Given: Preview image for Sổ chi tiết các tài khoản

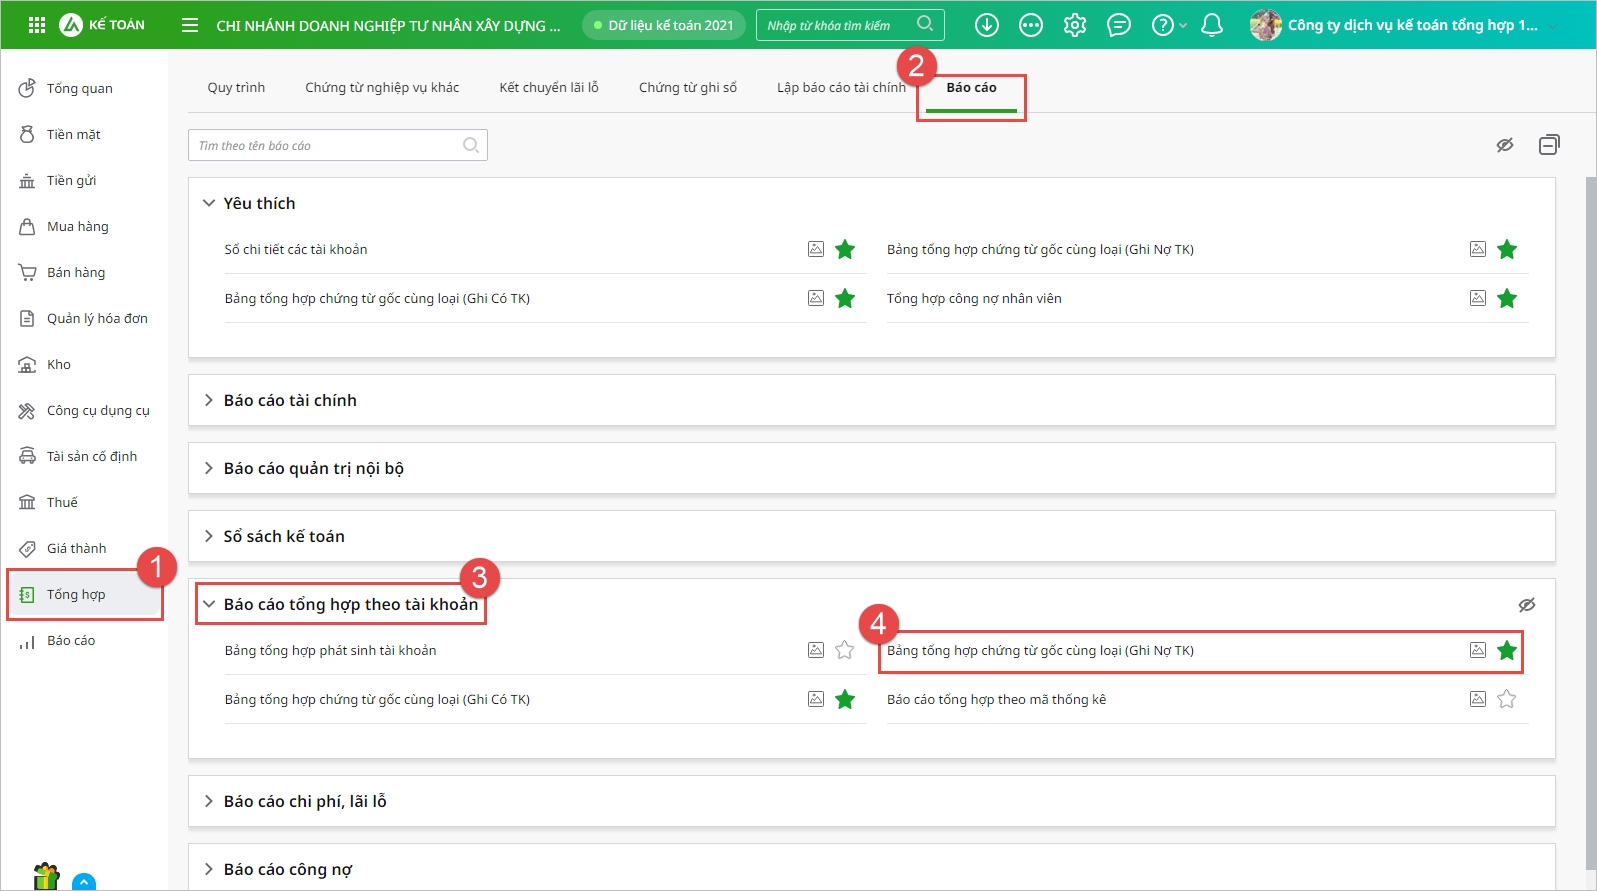Looking at the screenshot, I should (x=816, y=249).
